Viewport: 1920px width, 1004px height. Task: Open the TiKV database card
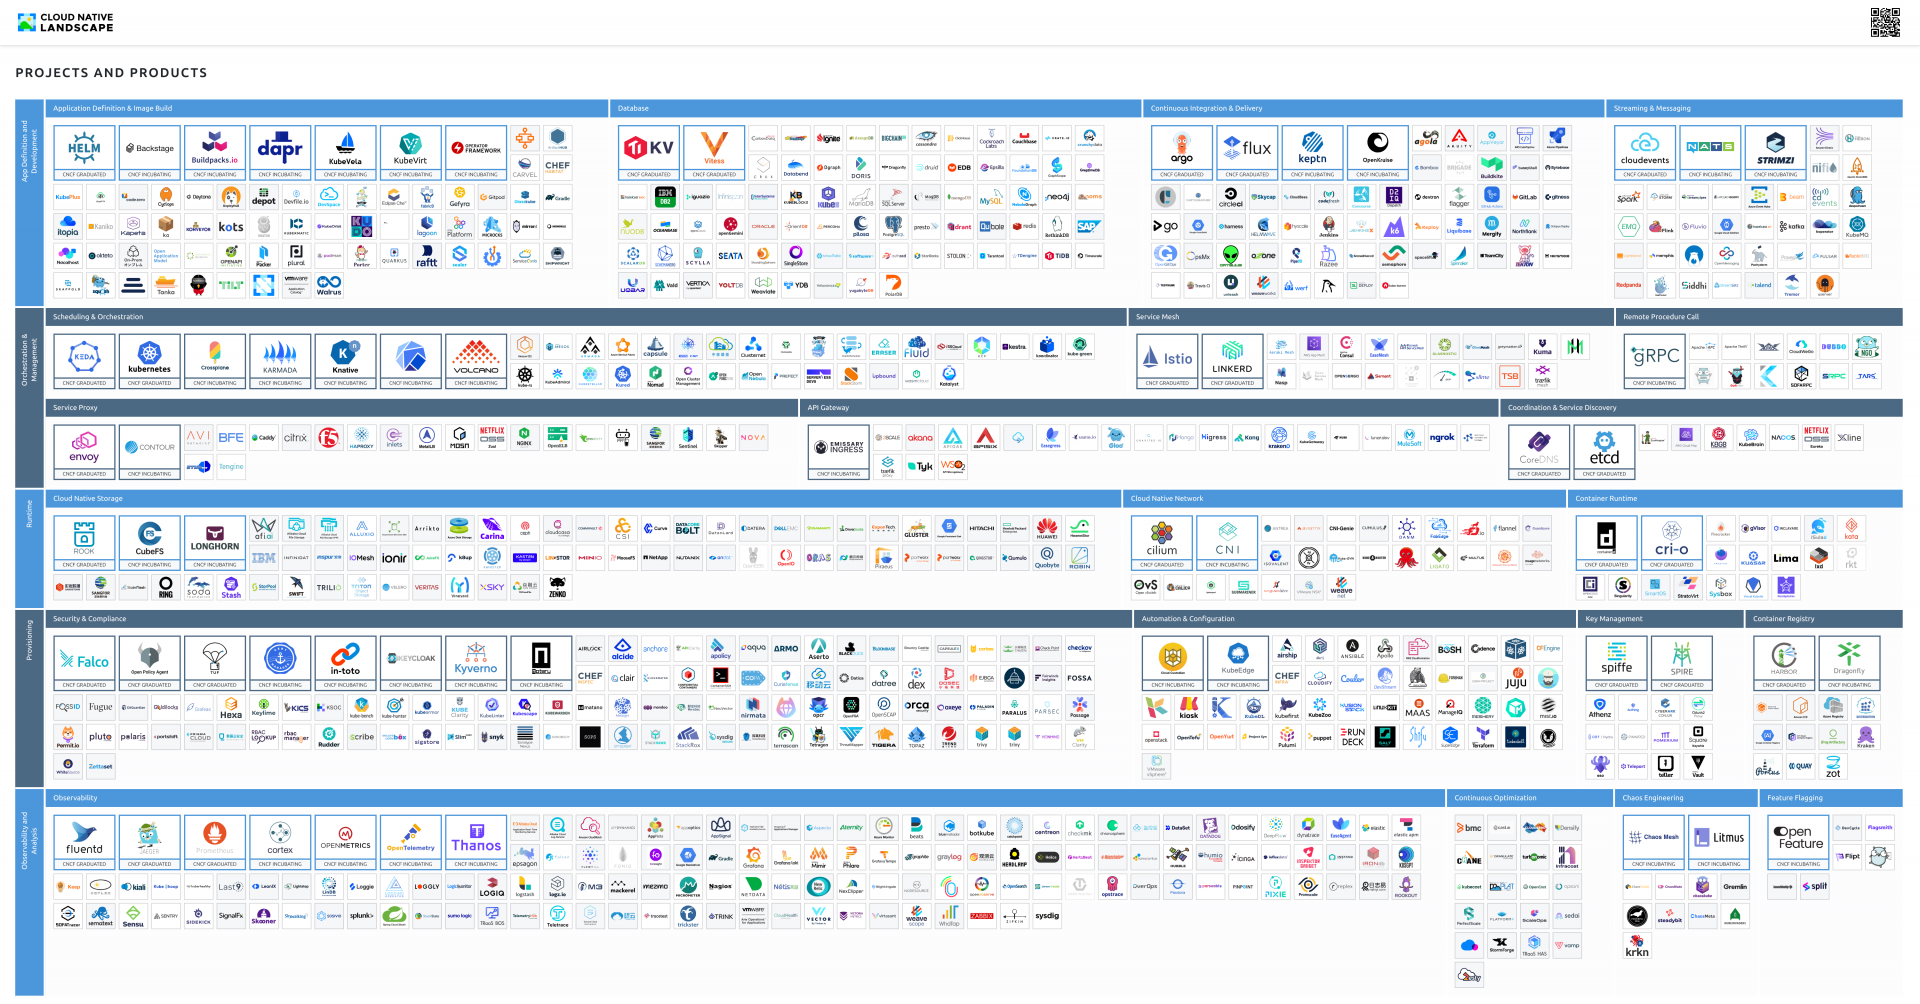(x=649, y=153)
